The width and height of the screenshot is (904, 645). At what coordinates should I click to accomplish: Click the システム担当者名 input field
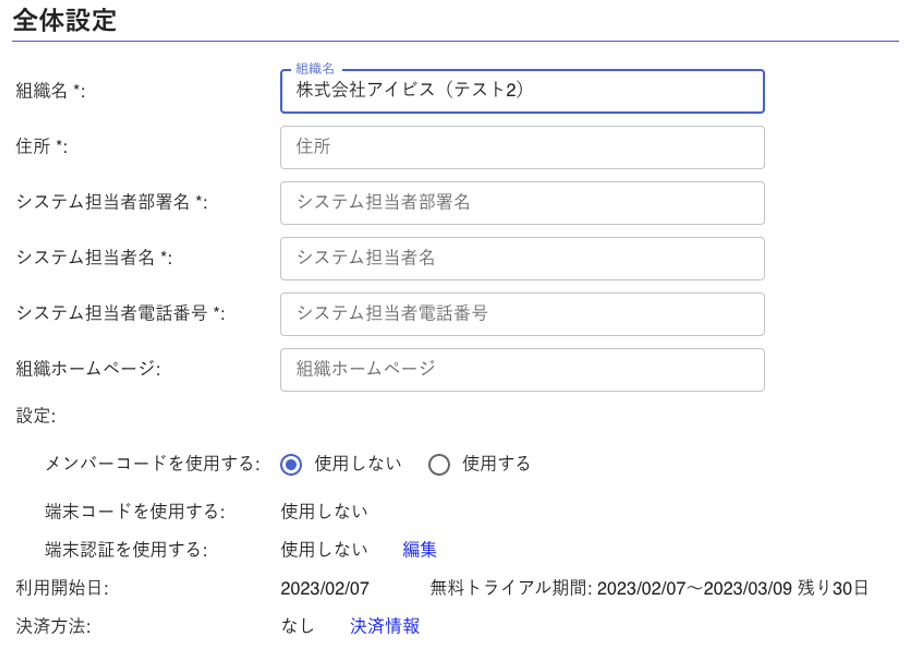[520, 259]
